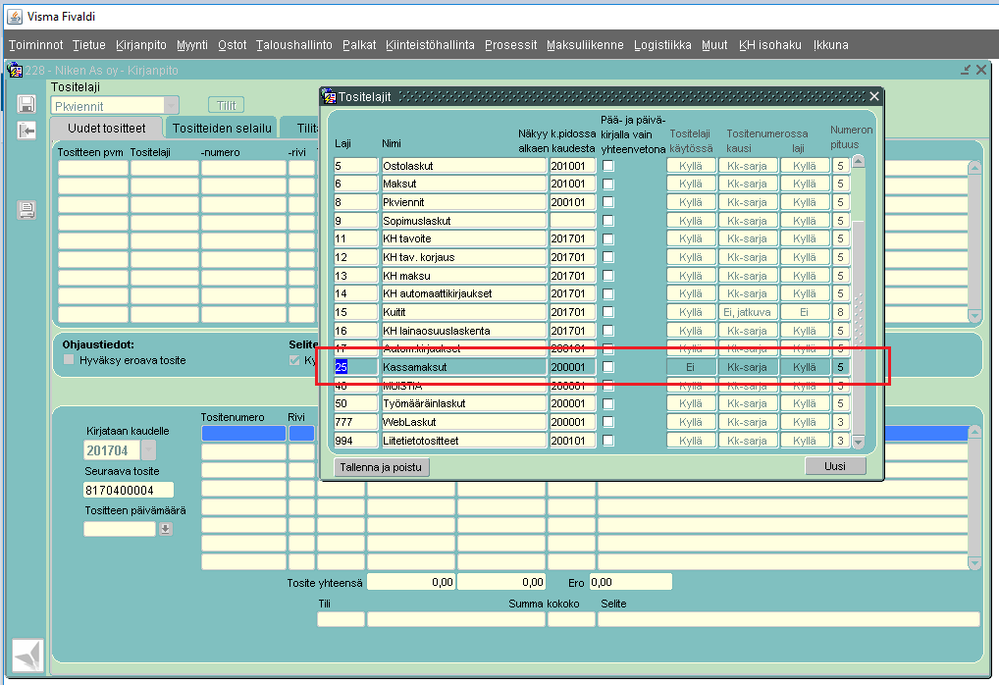The height and width of the screenshot is (685, 999).
Task: Switch to Uudet tositteet tab
Action: click(x=106, y=128)
